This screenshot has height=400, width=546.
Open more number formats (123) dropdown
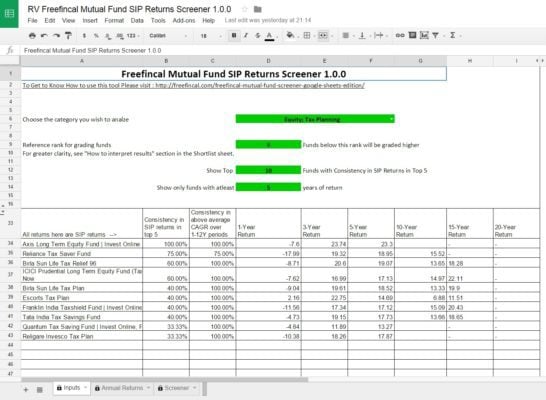tap(133, 36)
